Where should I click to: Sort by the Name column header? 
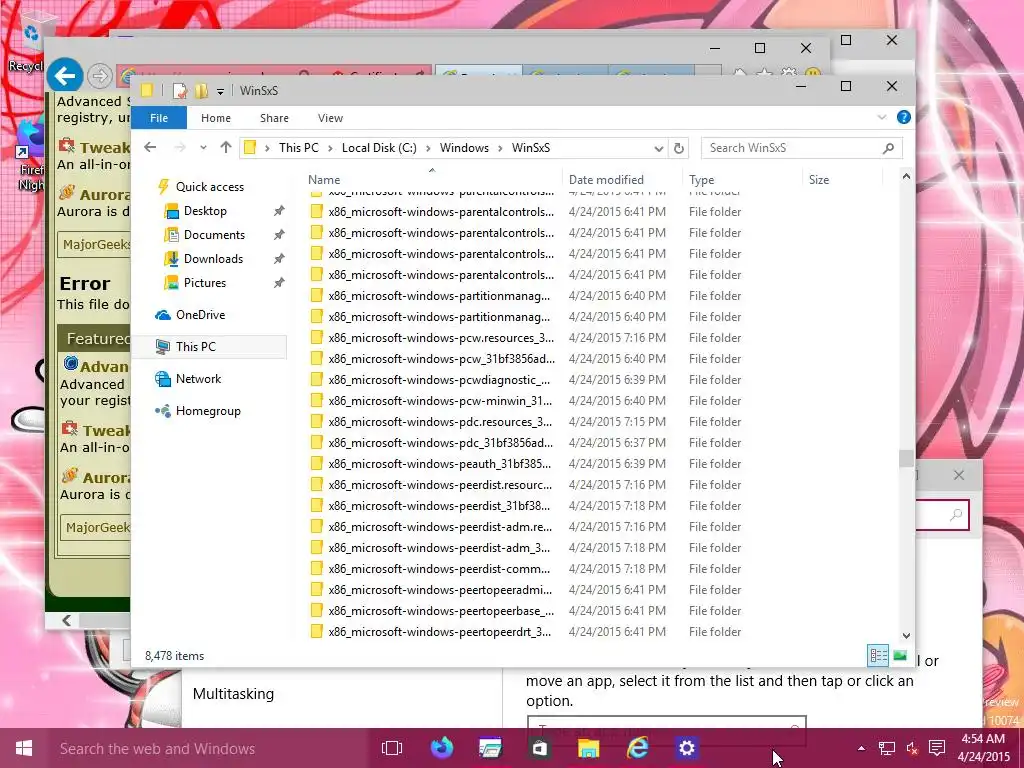coord(324,180)
